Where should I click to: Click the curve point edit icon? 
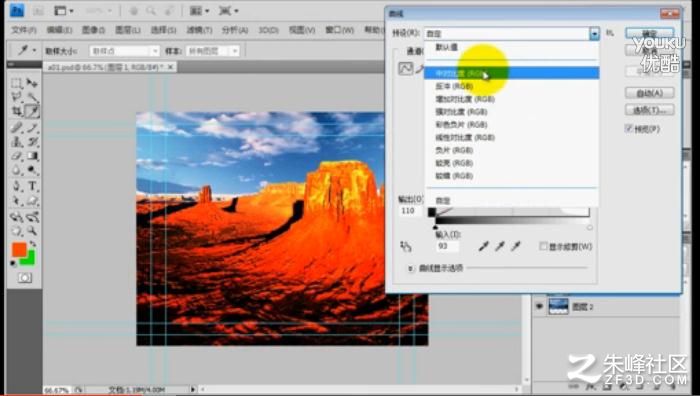pos(405,68)
